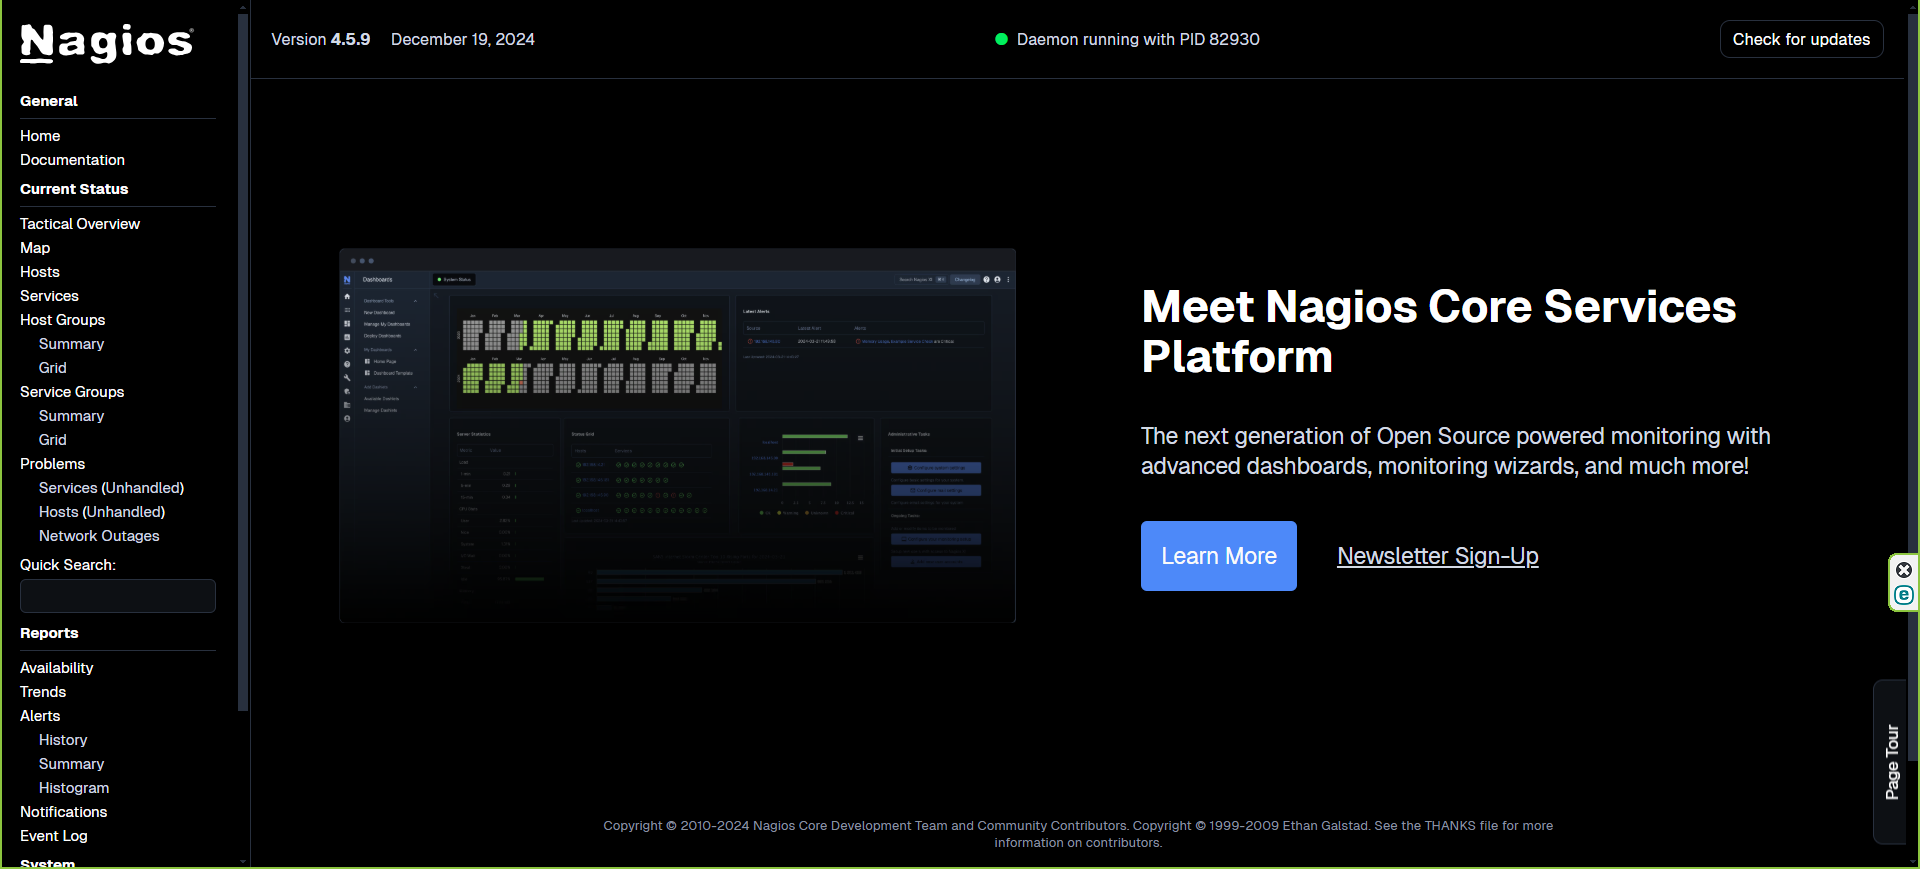Open Notifications report
Viewport: 1920px width, 869px height.
pos(63,812)
